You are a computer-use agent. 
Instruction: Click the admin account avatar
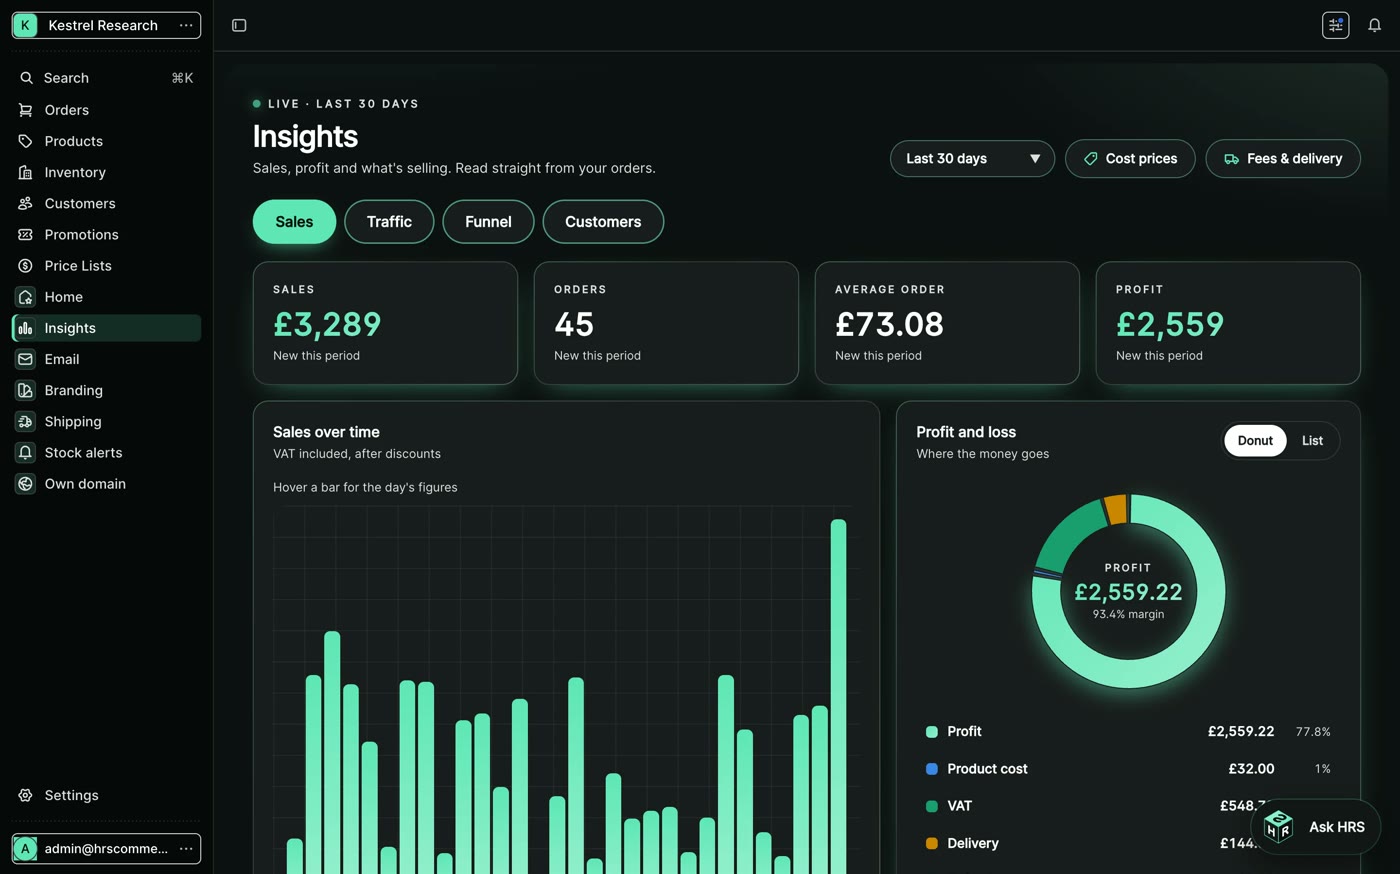[25, 848]
